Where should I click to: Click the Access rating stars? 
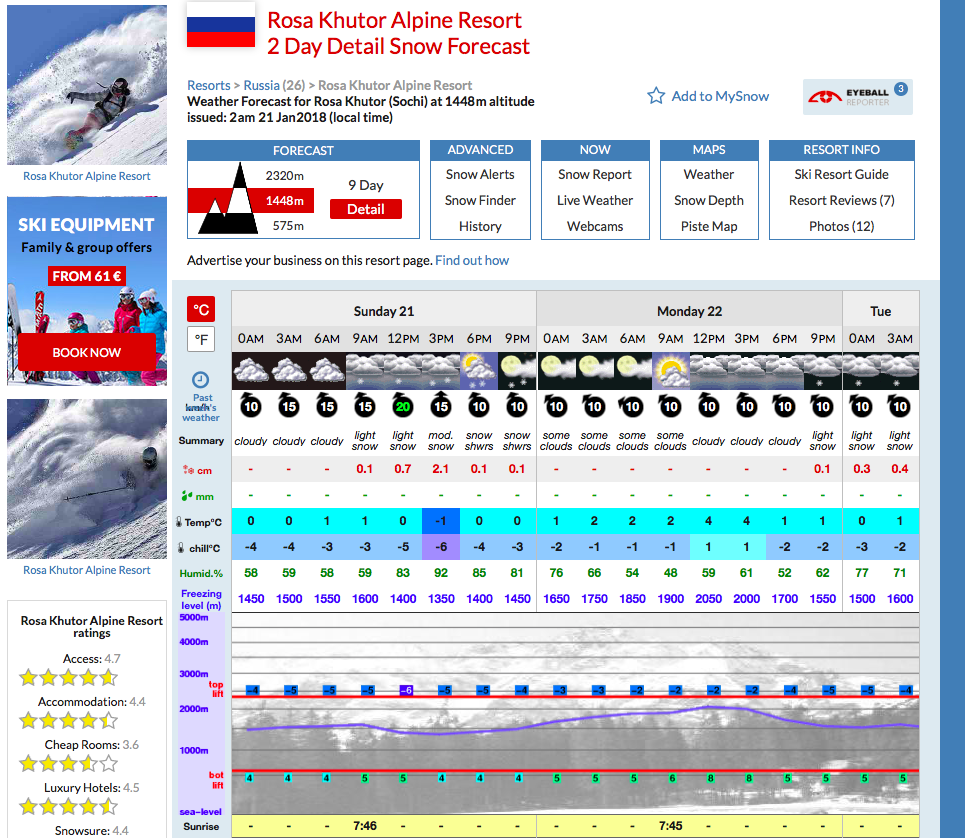(x=68, y=678)
